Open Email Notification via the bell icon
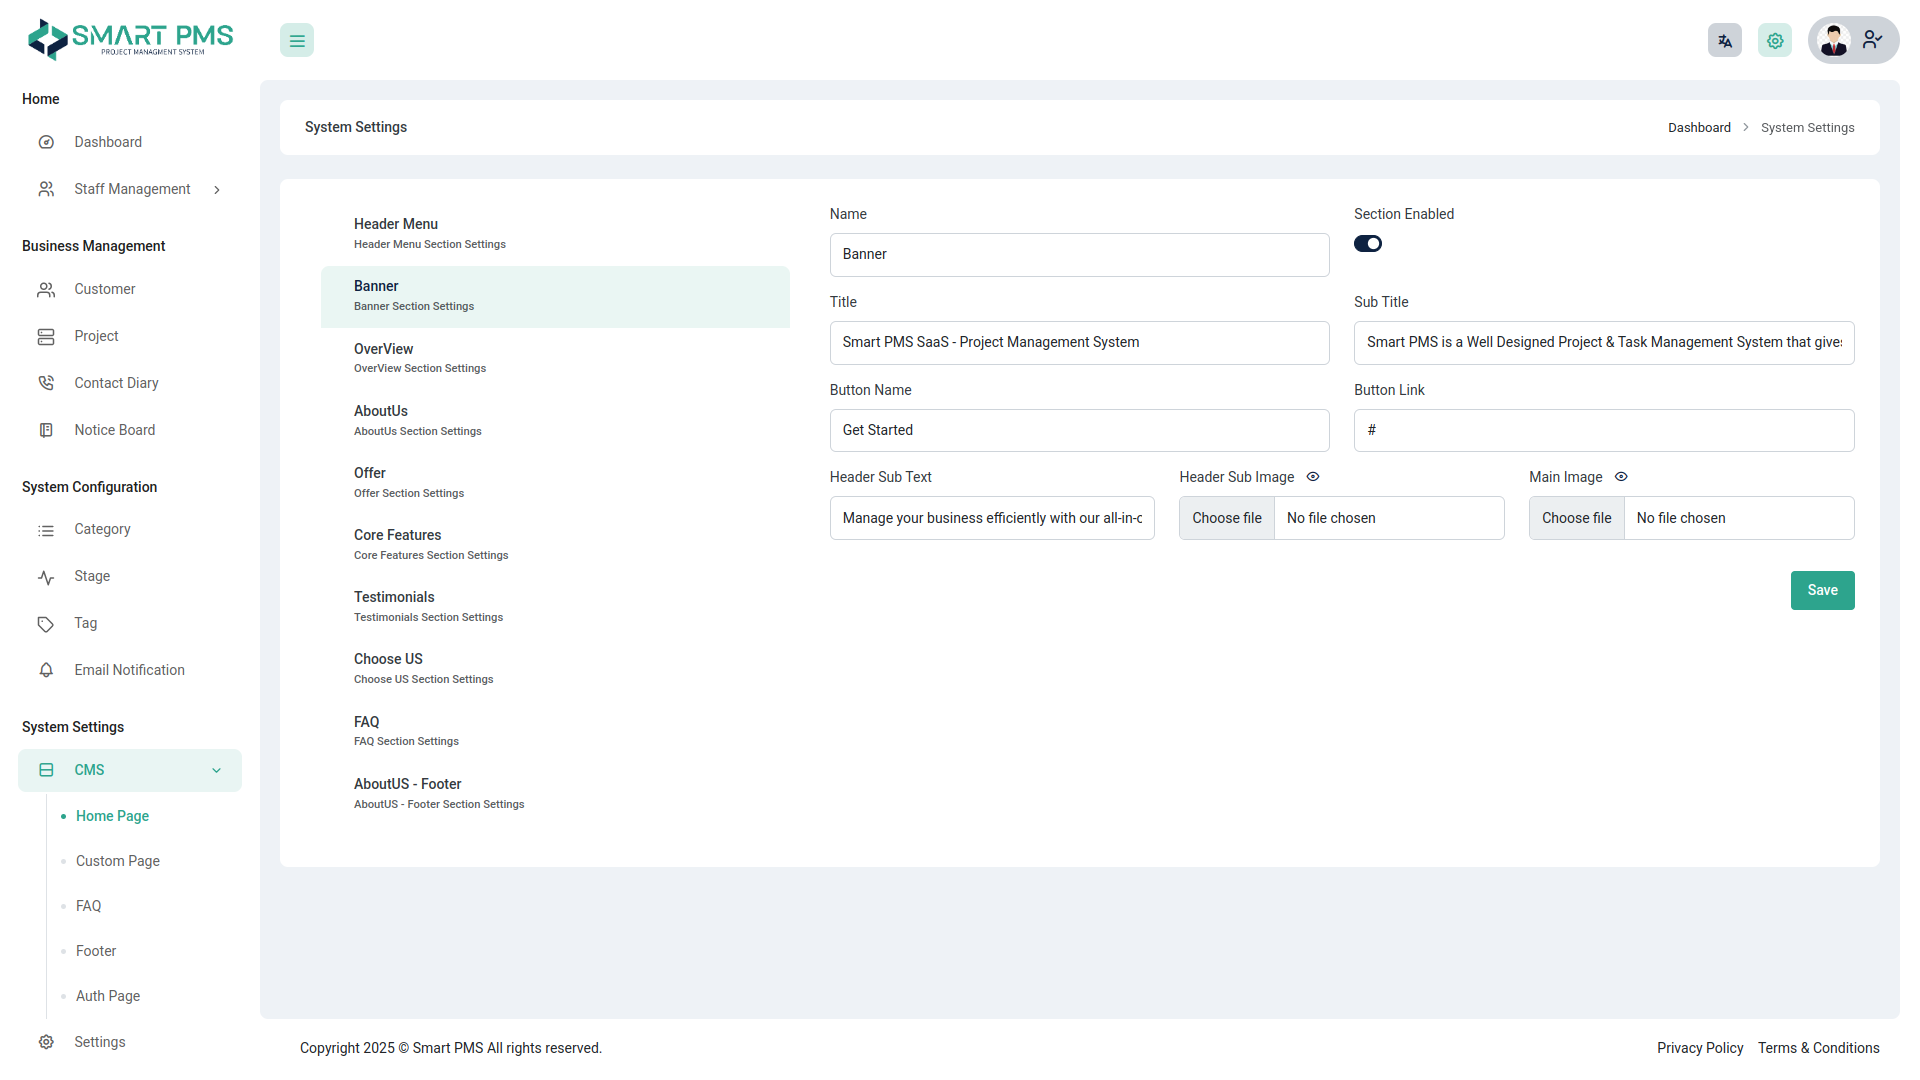This screenshot has height=1080, width=1920. tap(46, 670)
